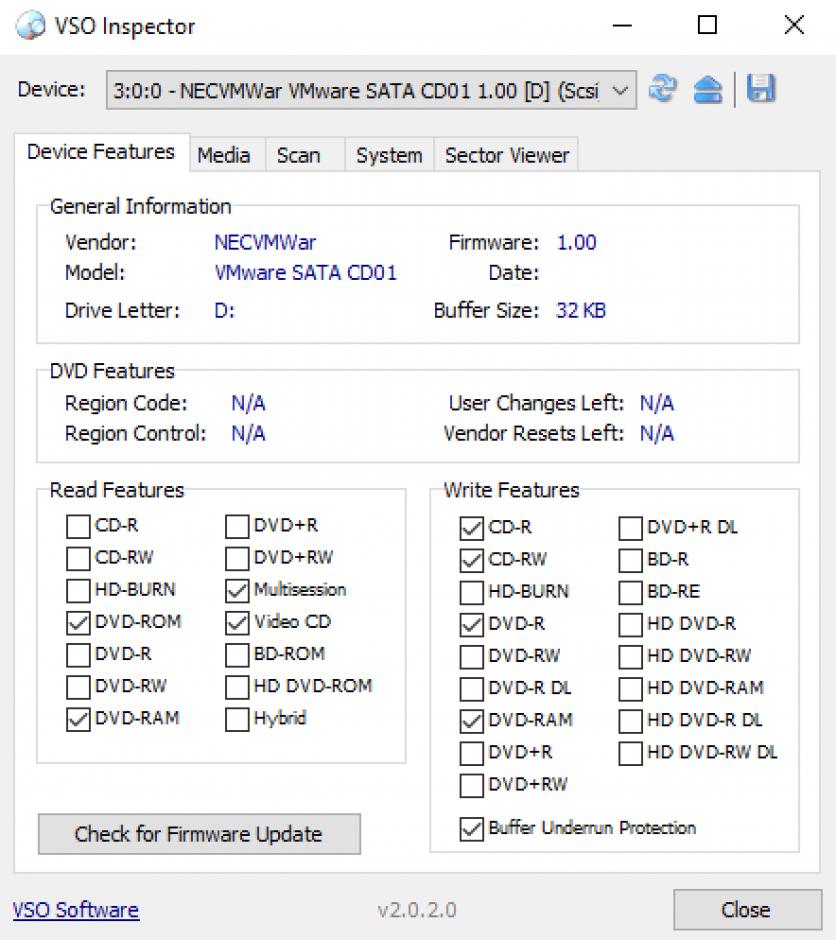Uncheck DVD-RAM in Read Features

[78, 719]
